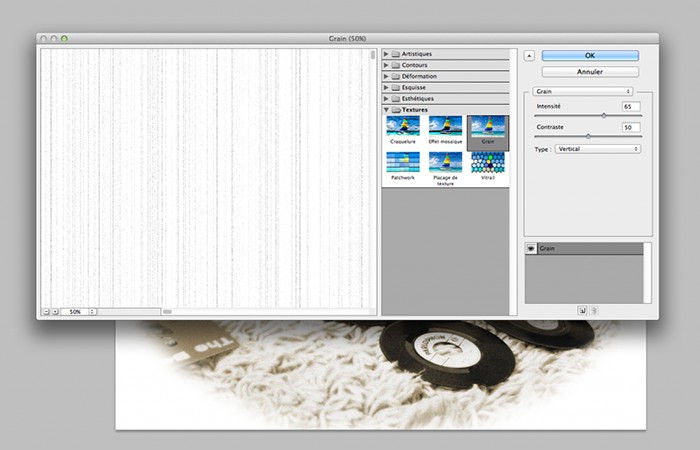Click the Contours folder icon
This screenshot has height=450, width=700.
[396, 65]
